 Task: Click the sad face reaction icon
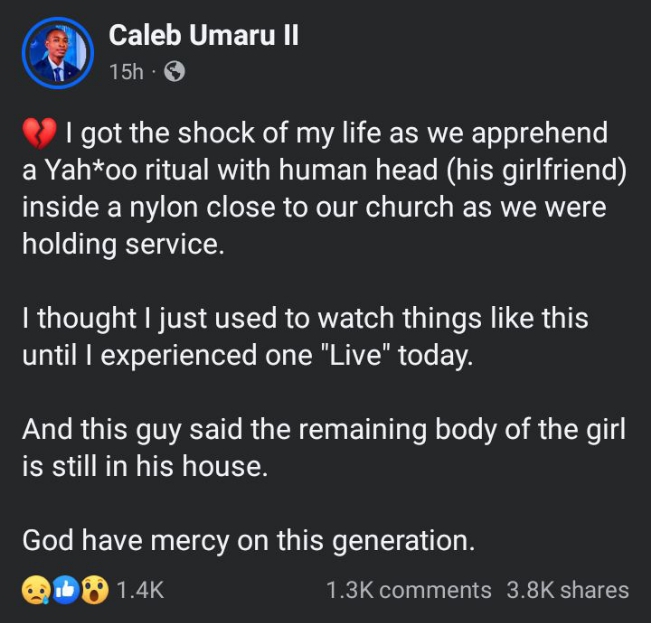[36, 590]
